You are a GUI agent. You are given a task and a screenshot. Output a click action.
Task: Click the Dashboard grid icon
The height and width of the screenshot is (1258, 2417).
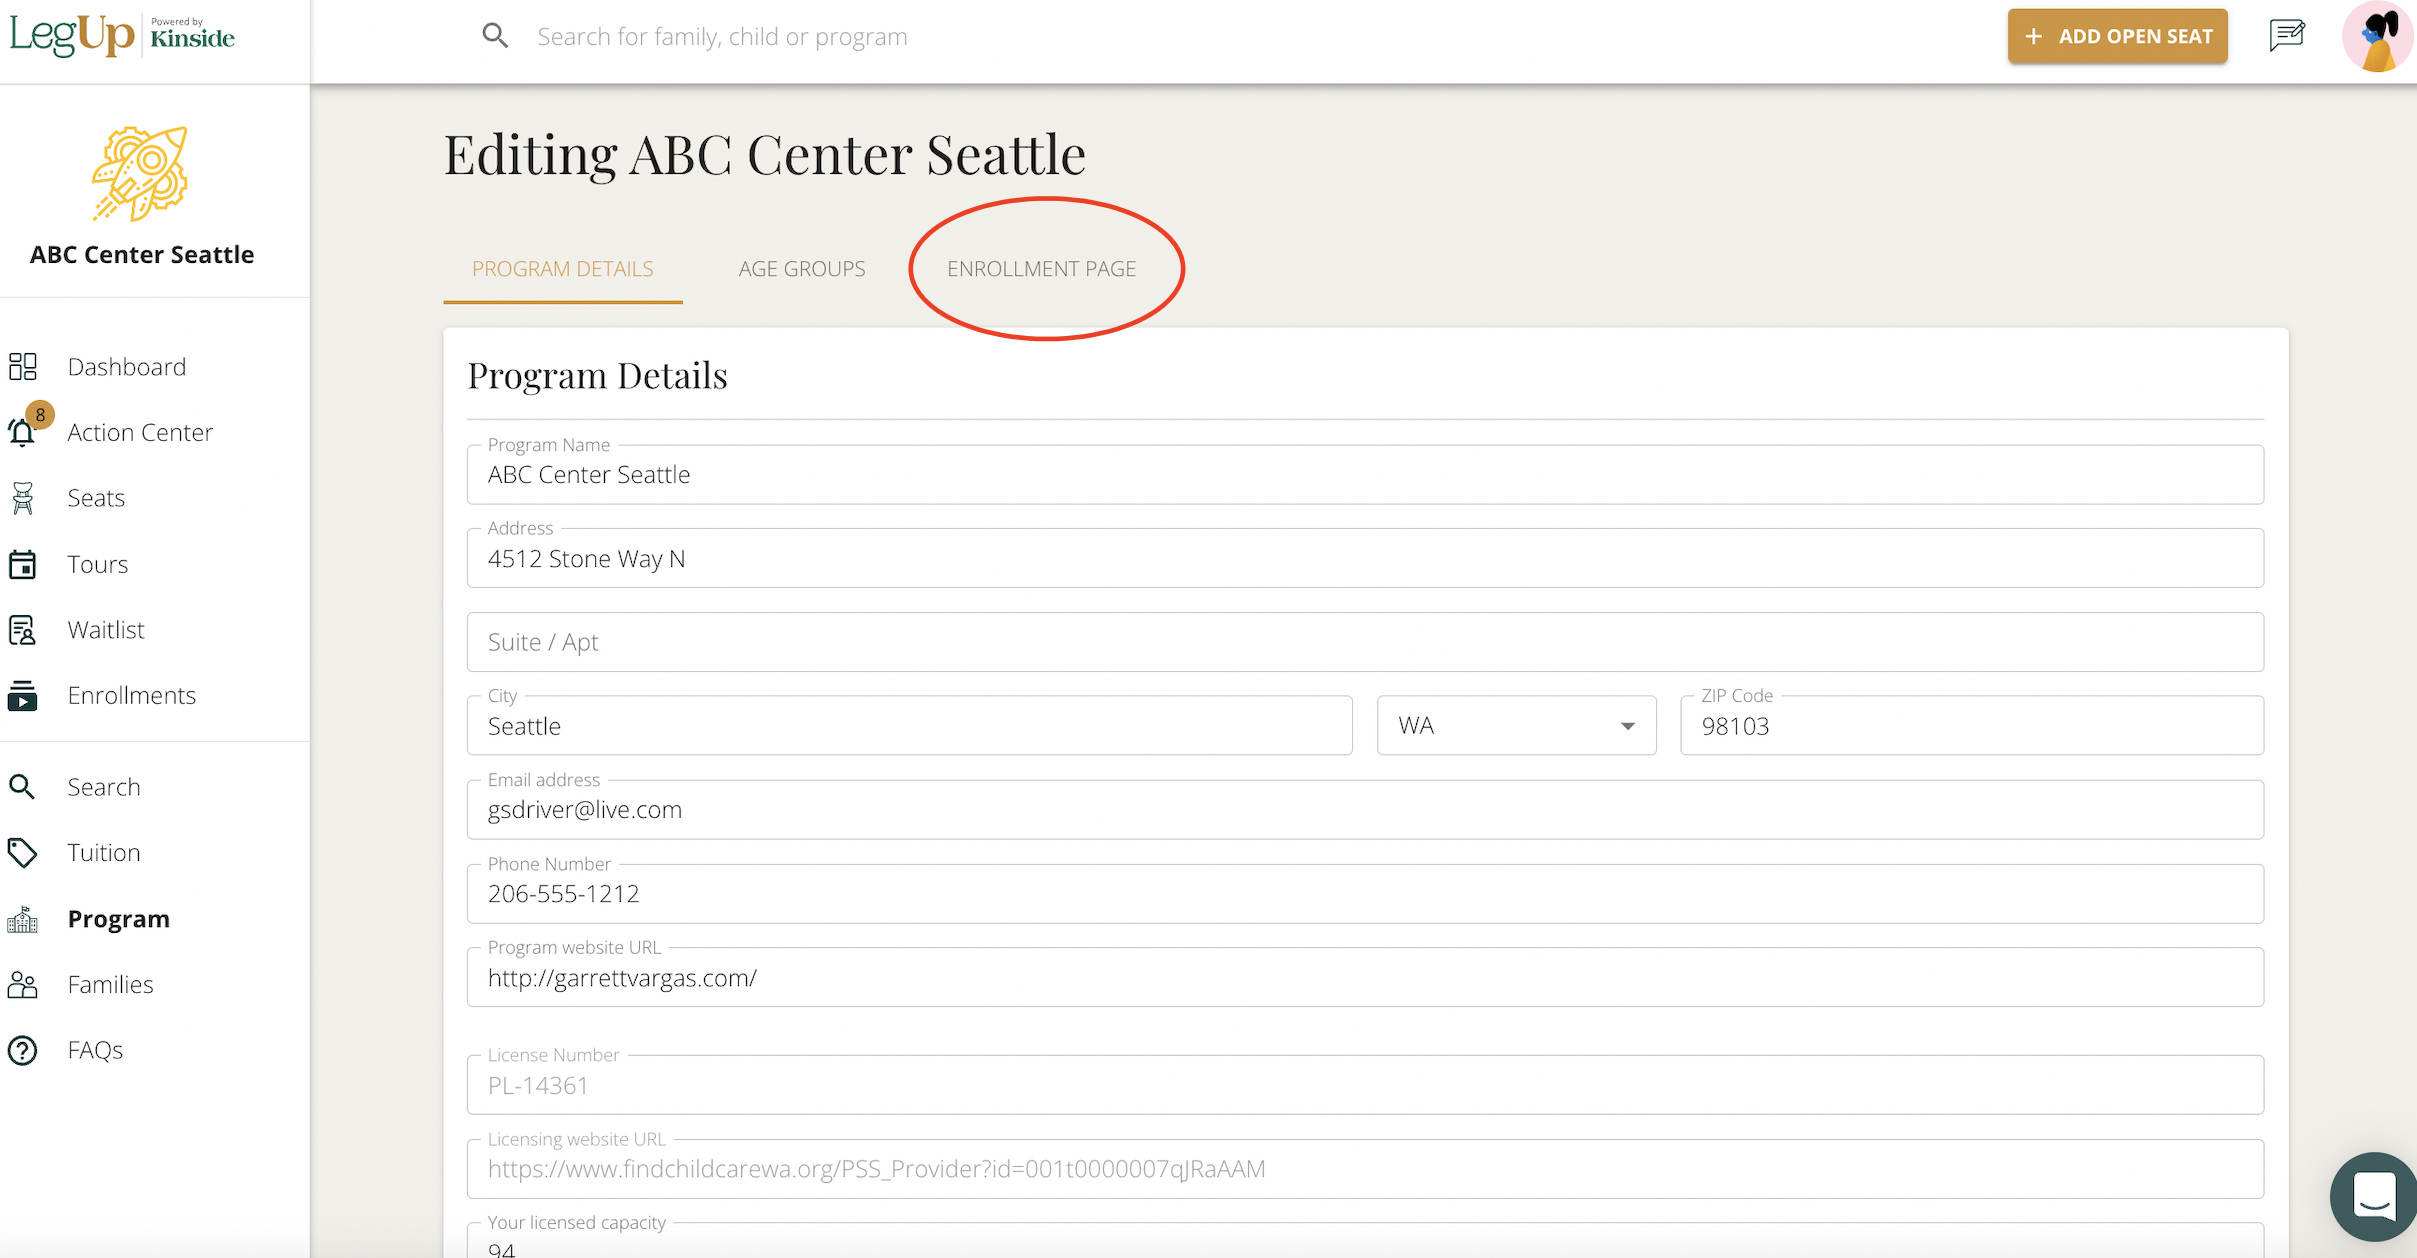tap(23, 366)
